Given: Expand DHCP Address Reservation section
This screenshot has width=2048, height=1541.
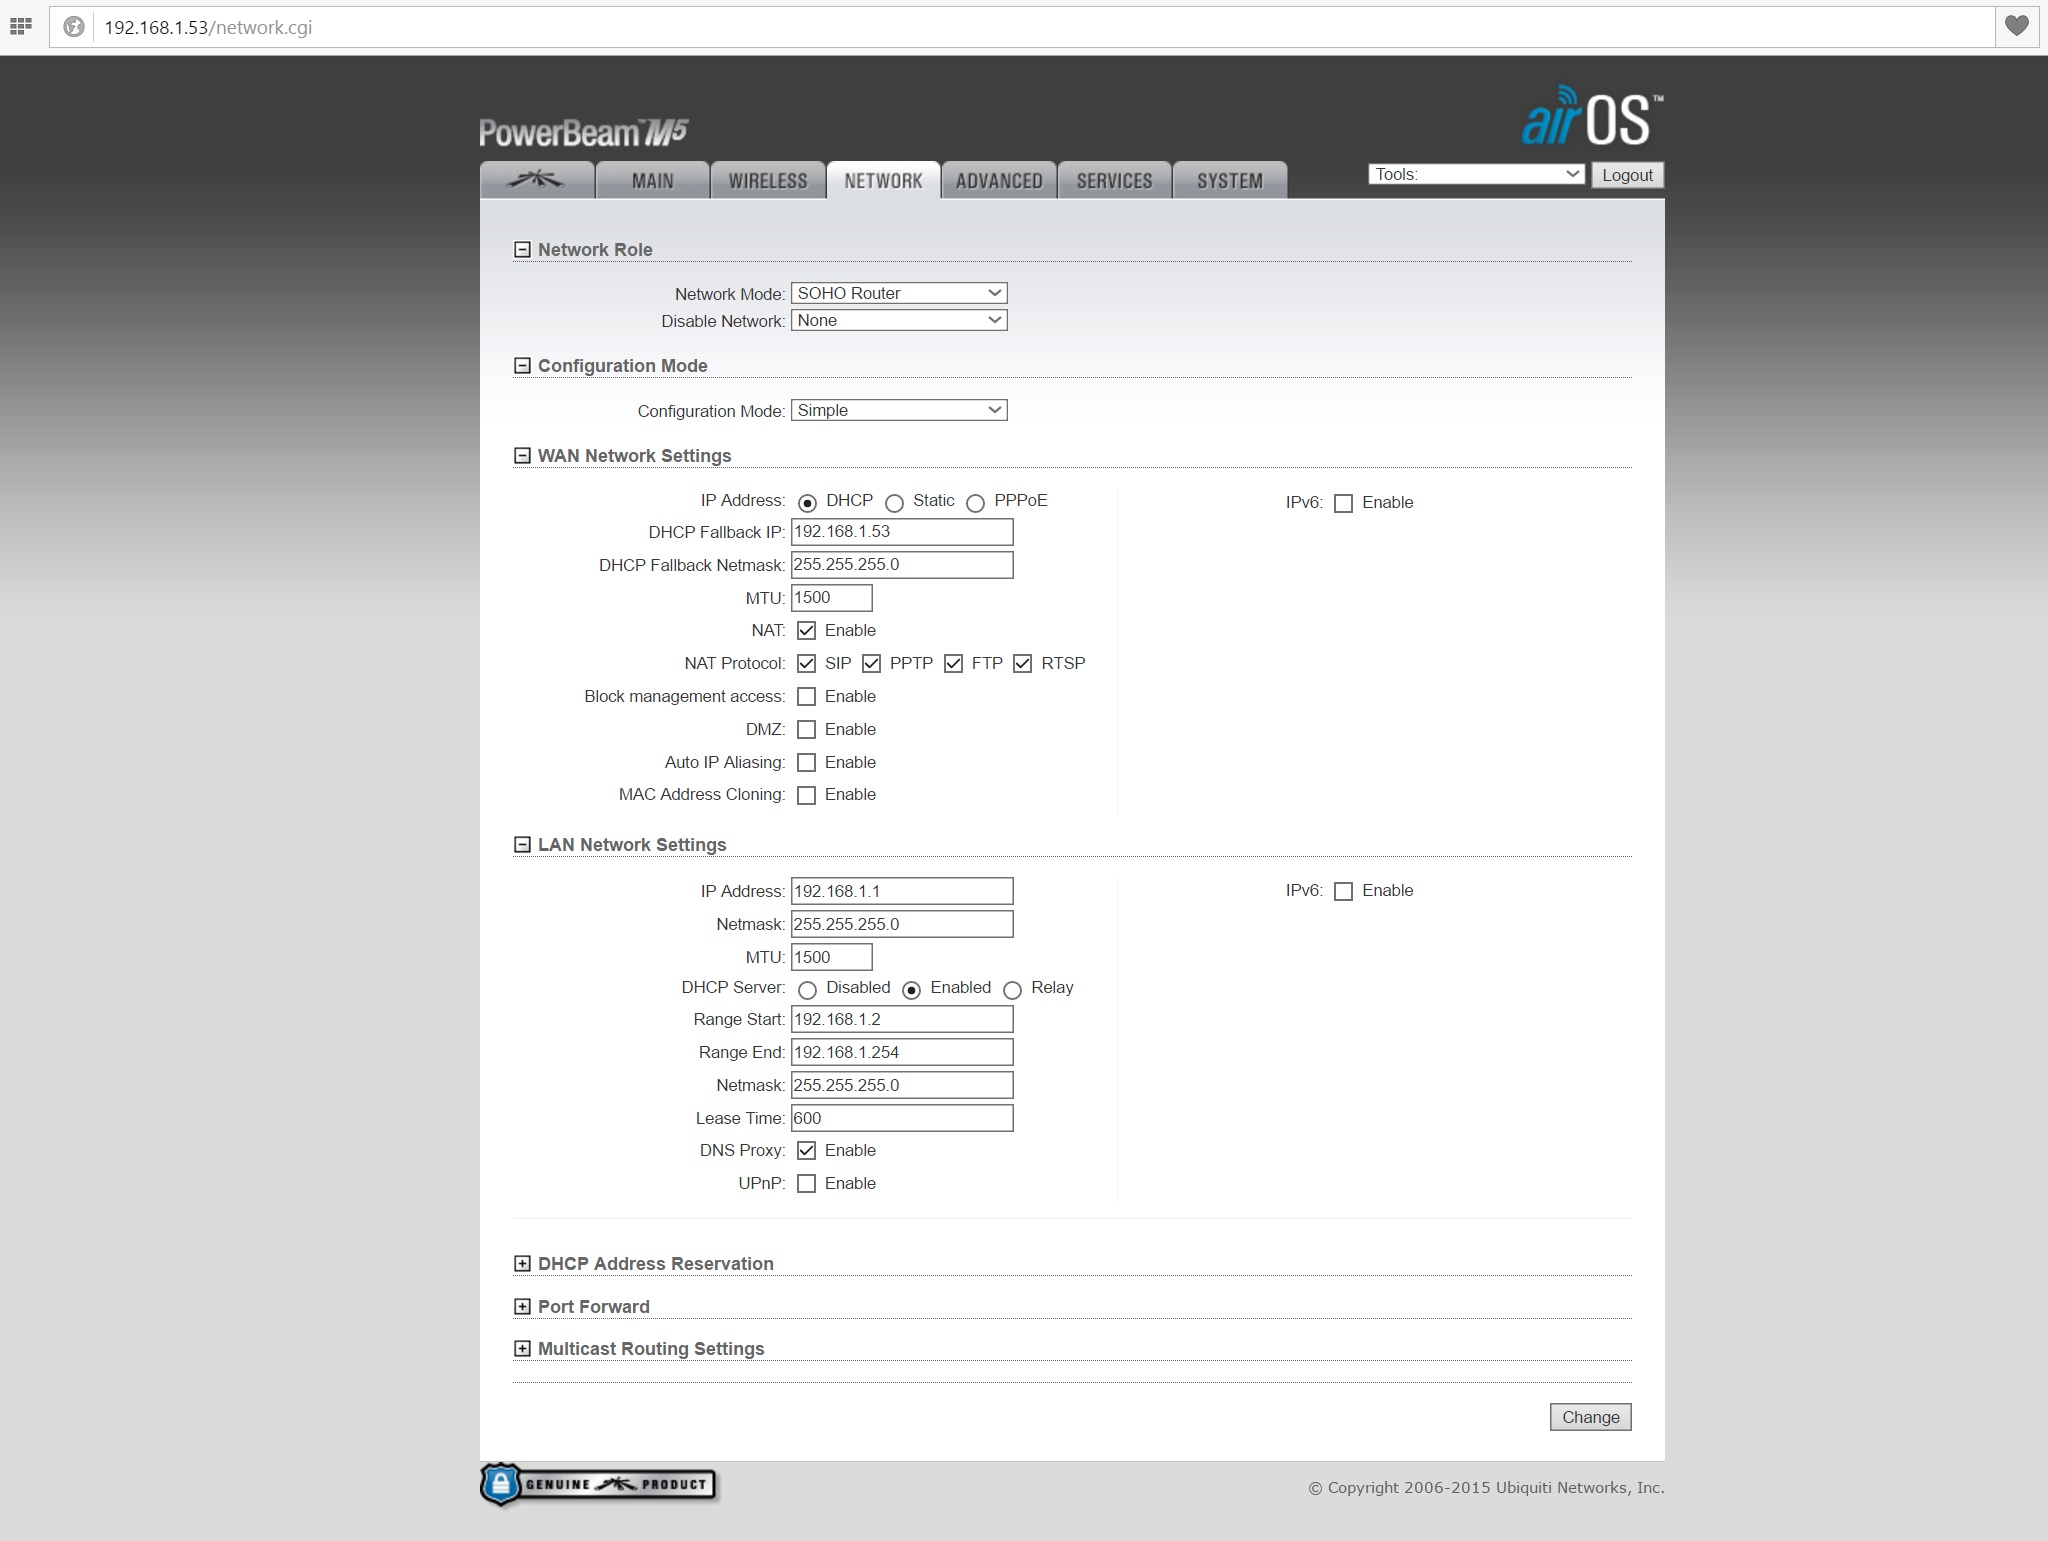Looking at the screenshot, I should 522,1264.
